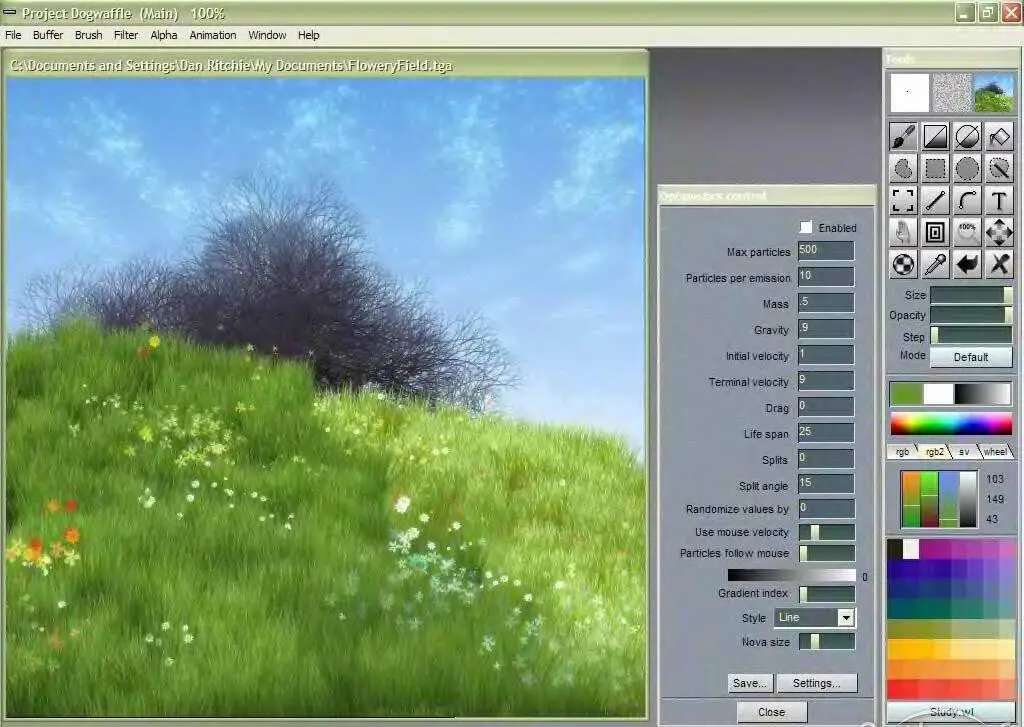
Task: Select the paintbrush tool
Action: (x=903, y=137)
